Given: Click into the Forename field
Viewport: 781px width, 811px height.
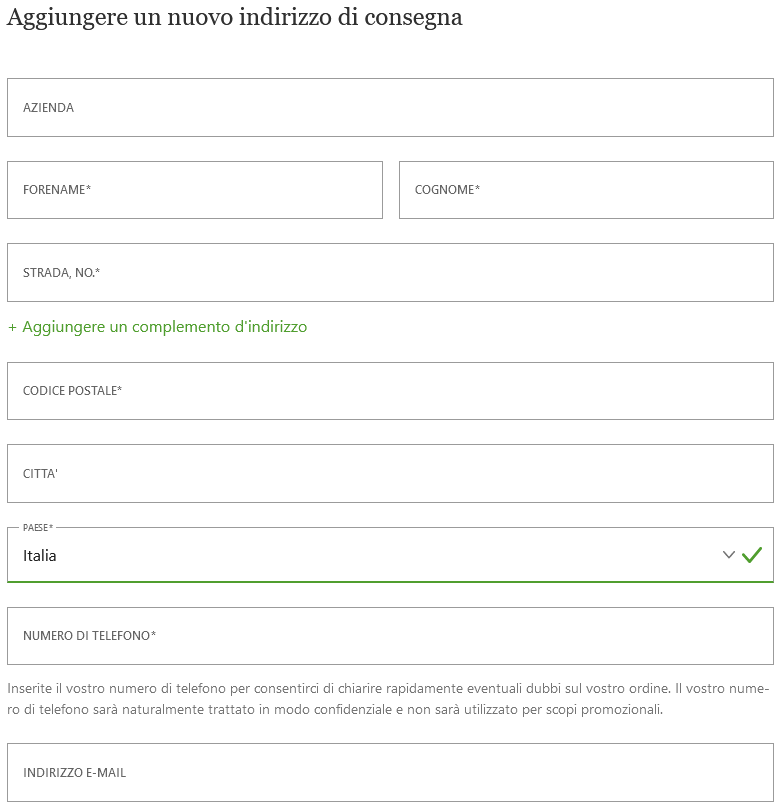Looking at the screenshot, I should click(x=195, y=190).
